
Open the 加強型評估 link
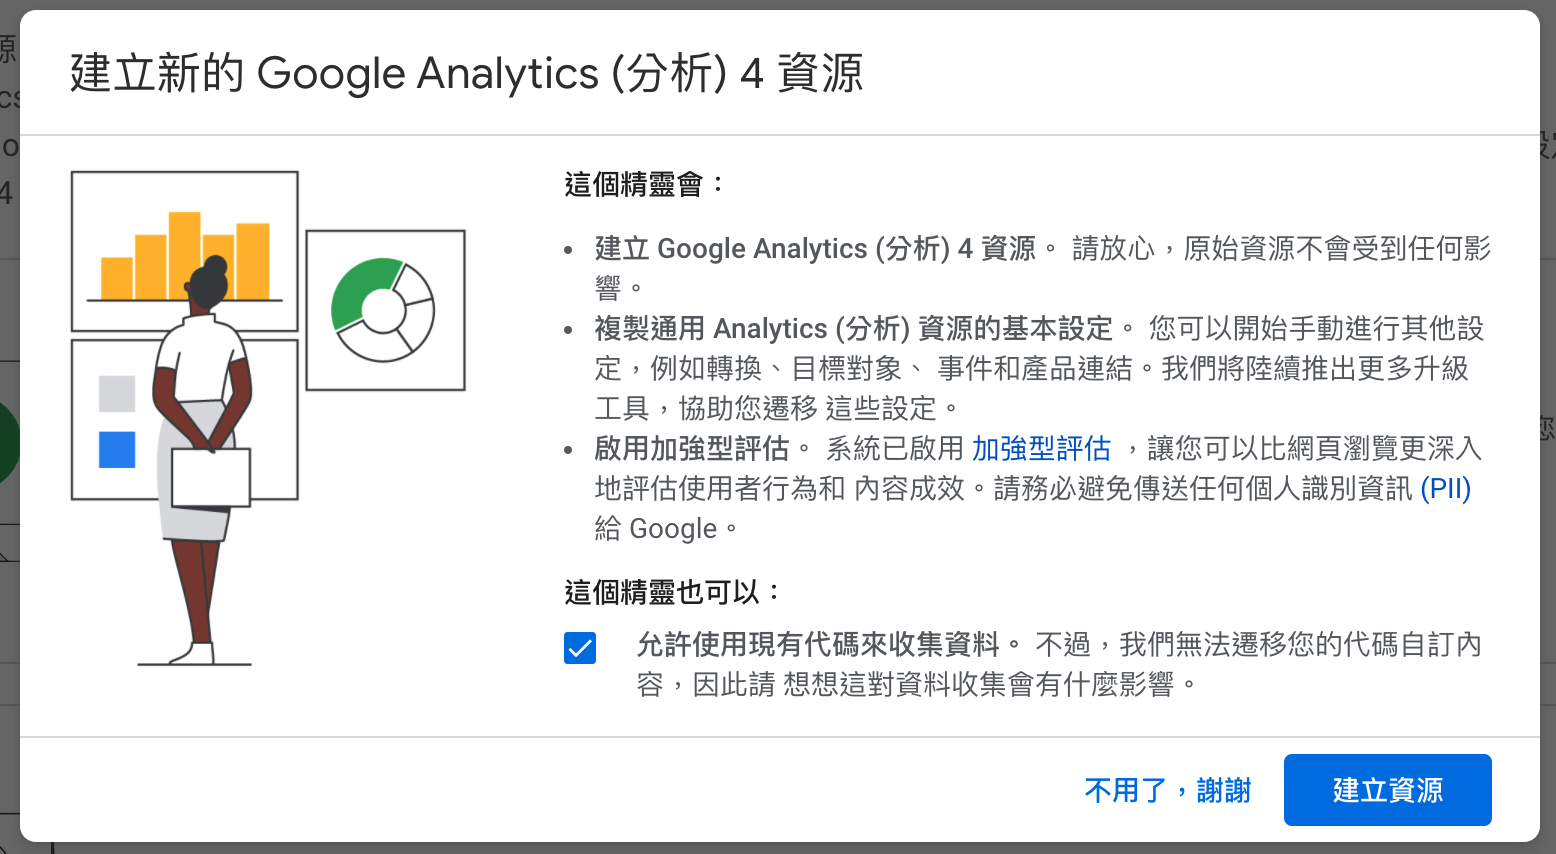click(1041, 449)
